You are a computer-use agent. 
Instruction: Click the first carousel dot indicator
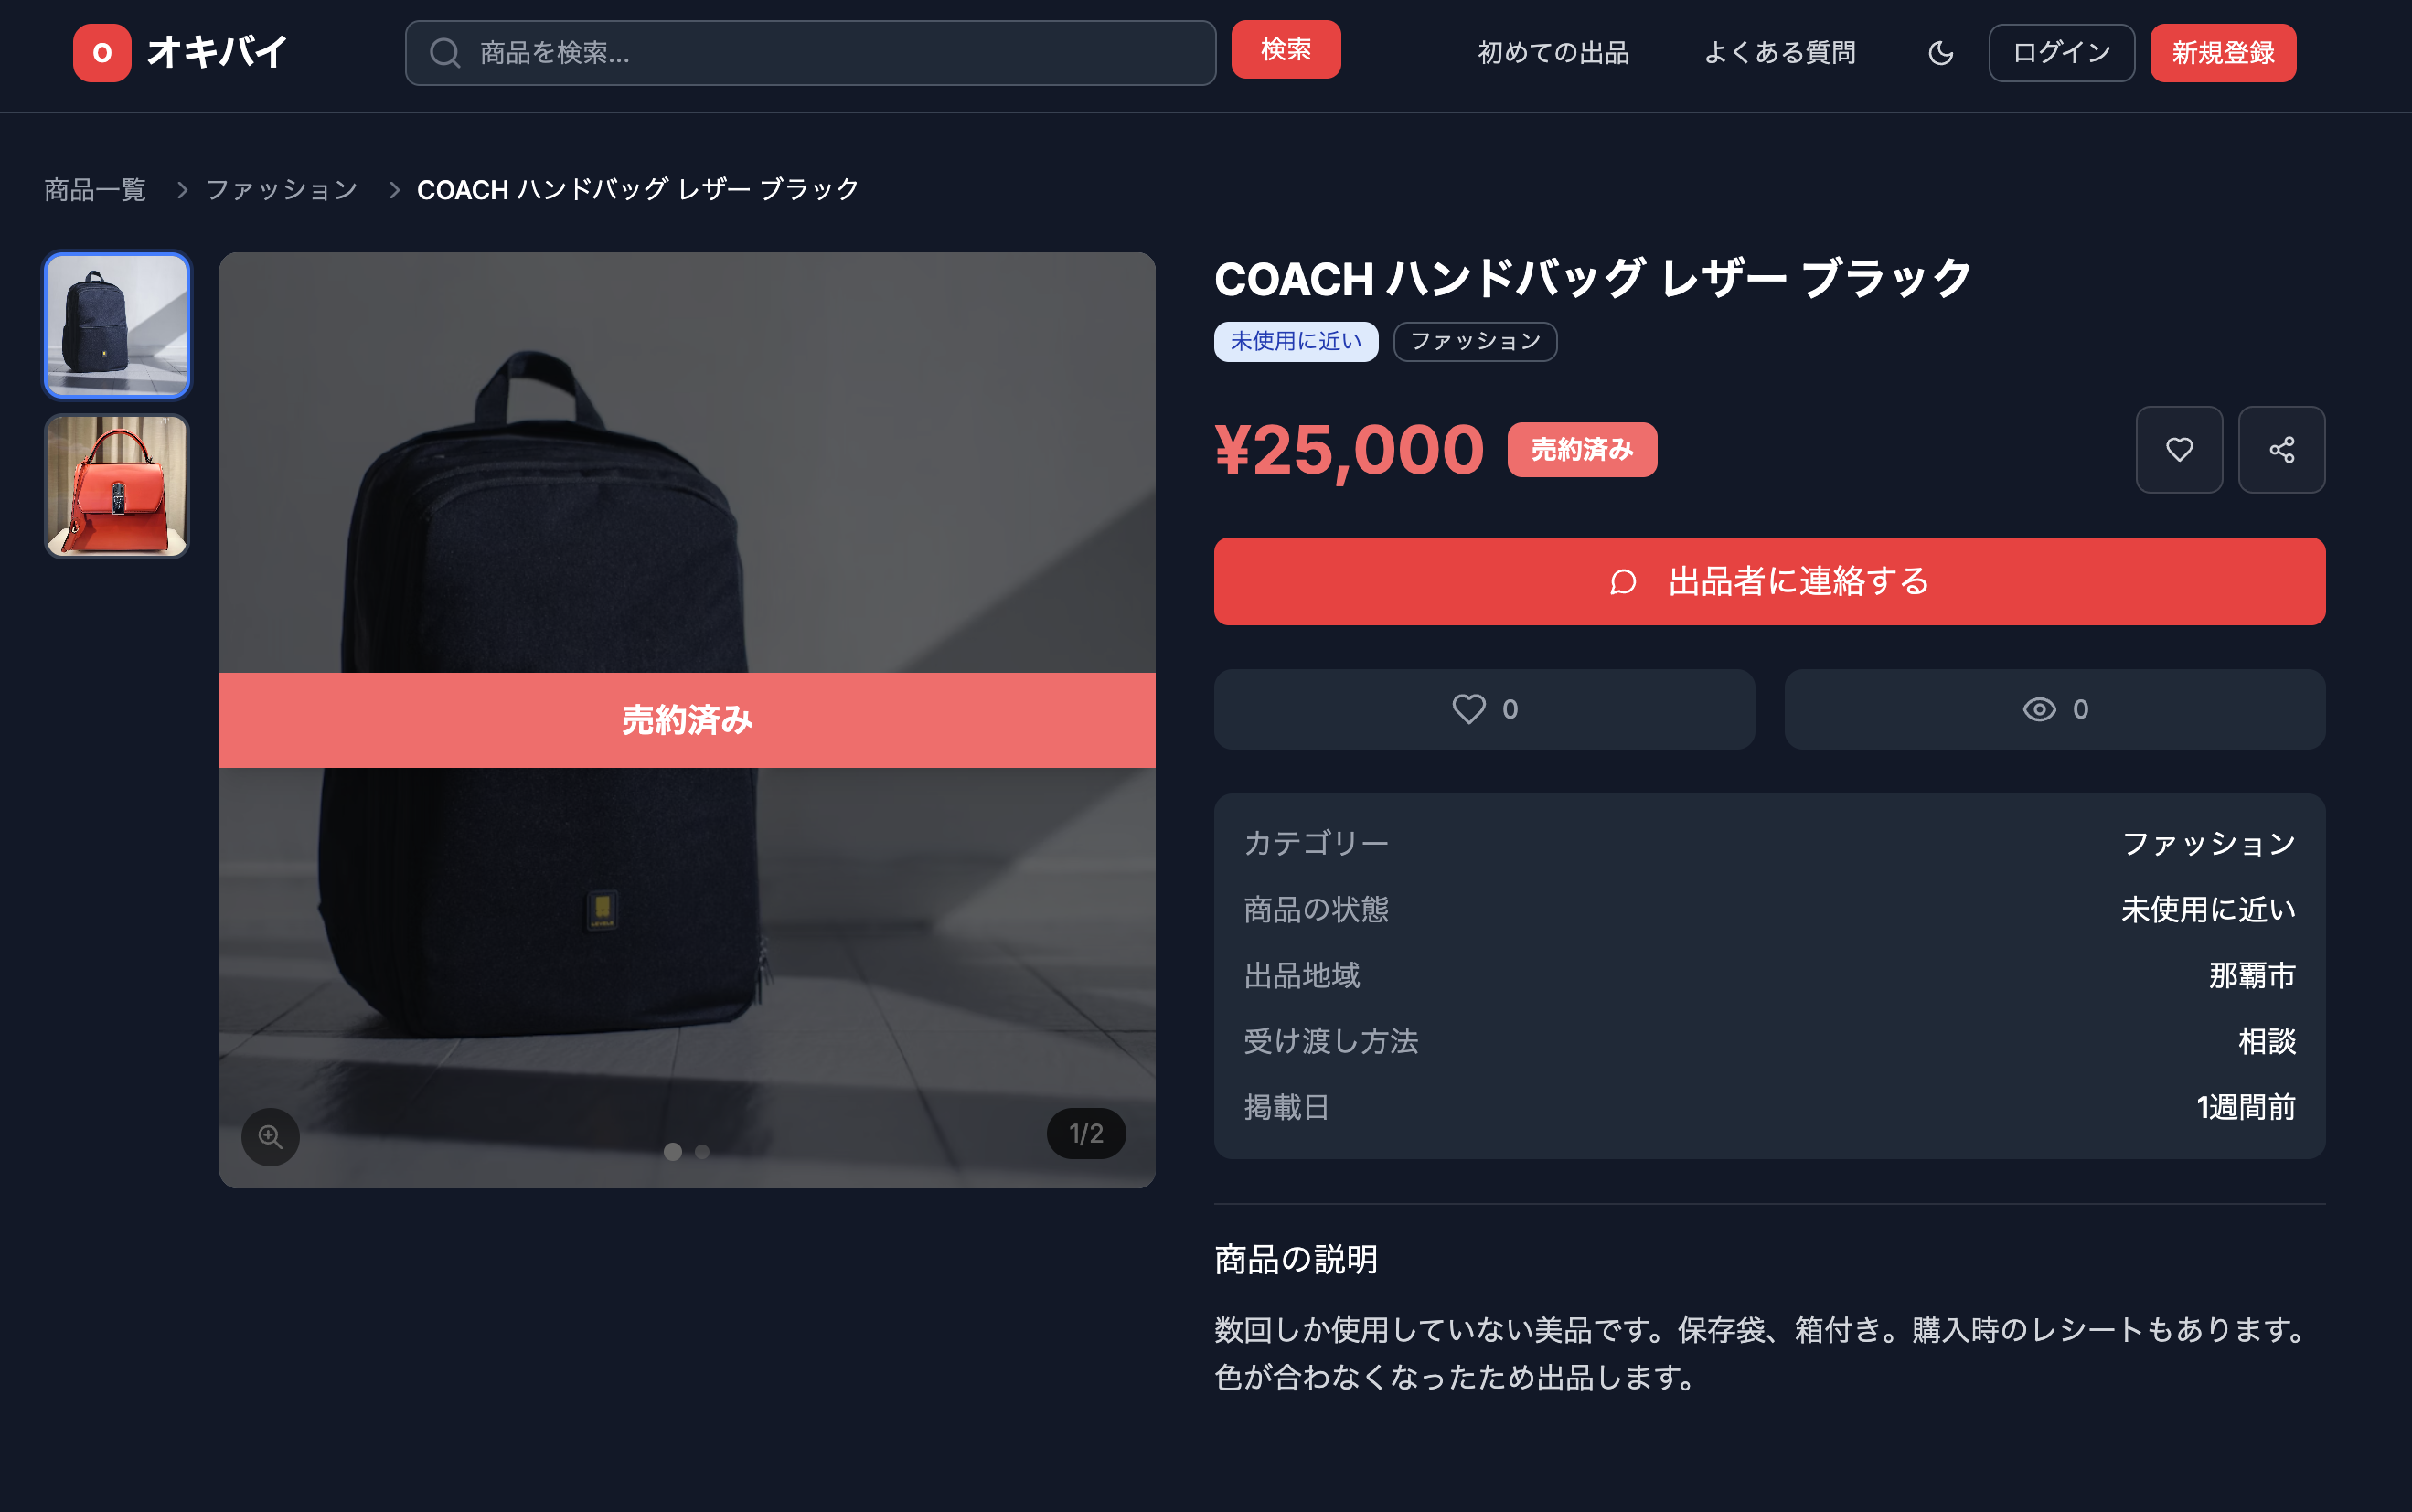pos(673,1152)
